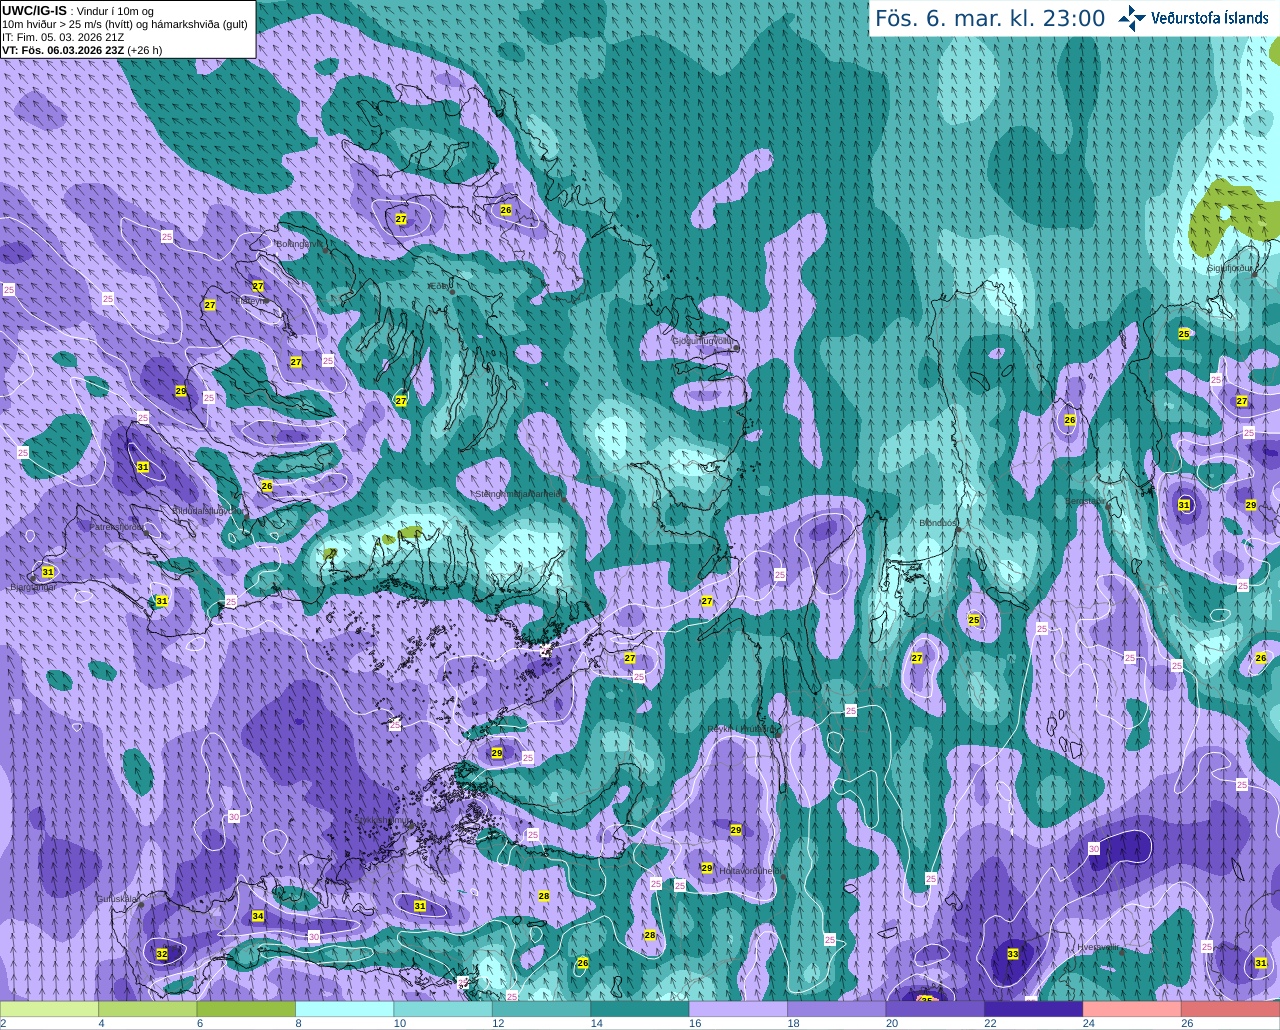Click the Hveravellir station label
This screenshot has width=1280, height=1030.
1098,947
